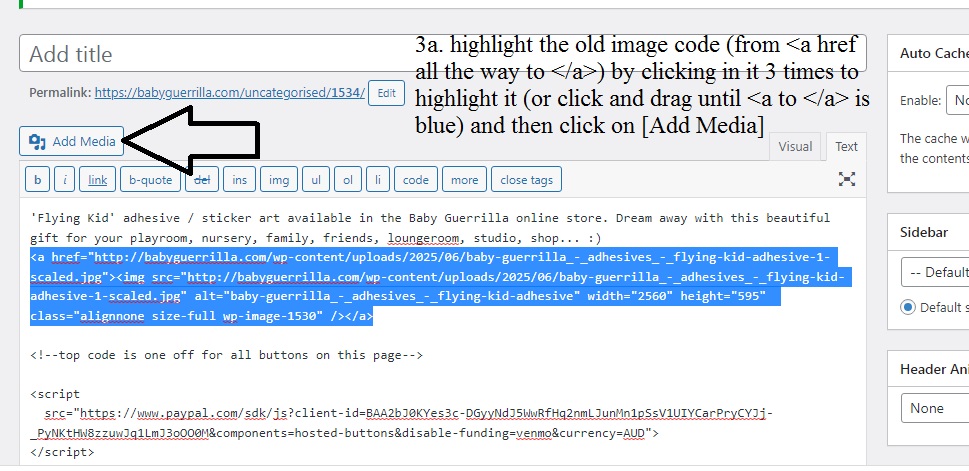Insert ins tag from toolbar
The image size is (969, 471).
[x=240, y=180]
